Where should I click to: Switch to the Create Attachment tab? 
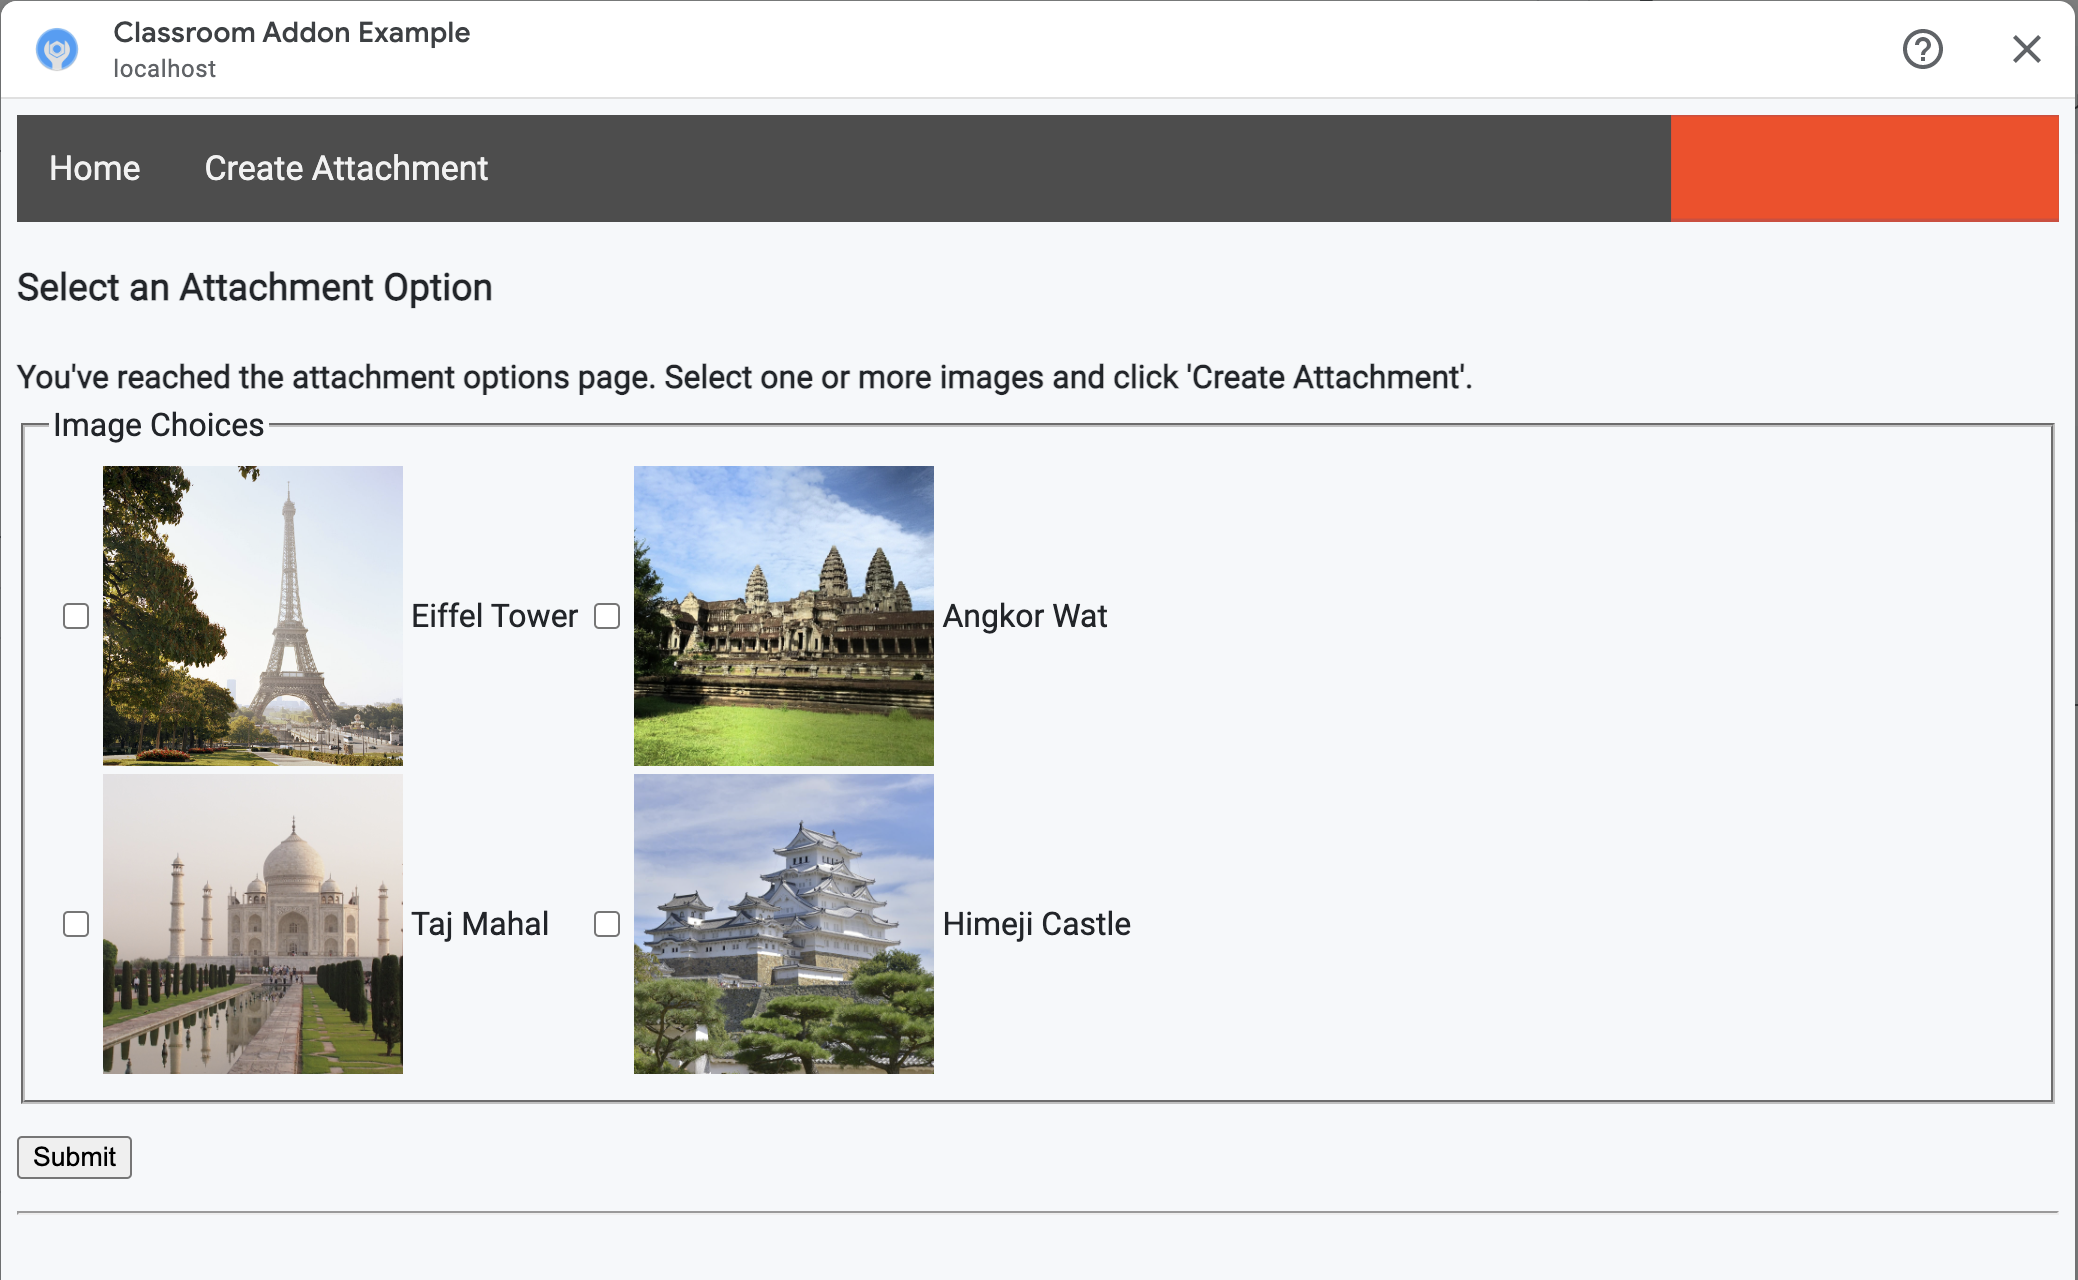click(346, 168)
